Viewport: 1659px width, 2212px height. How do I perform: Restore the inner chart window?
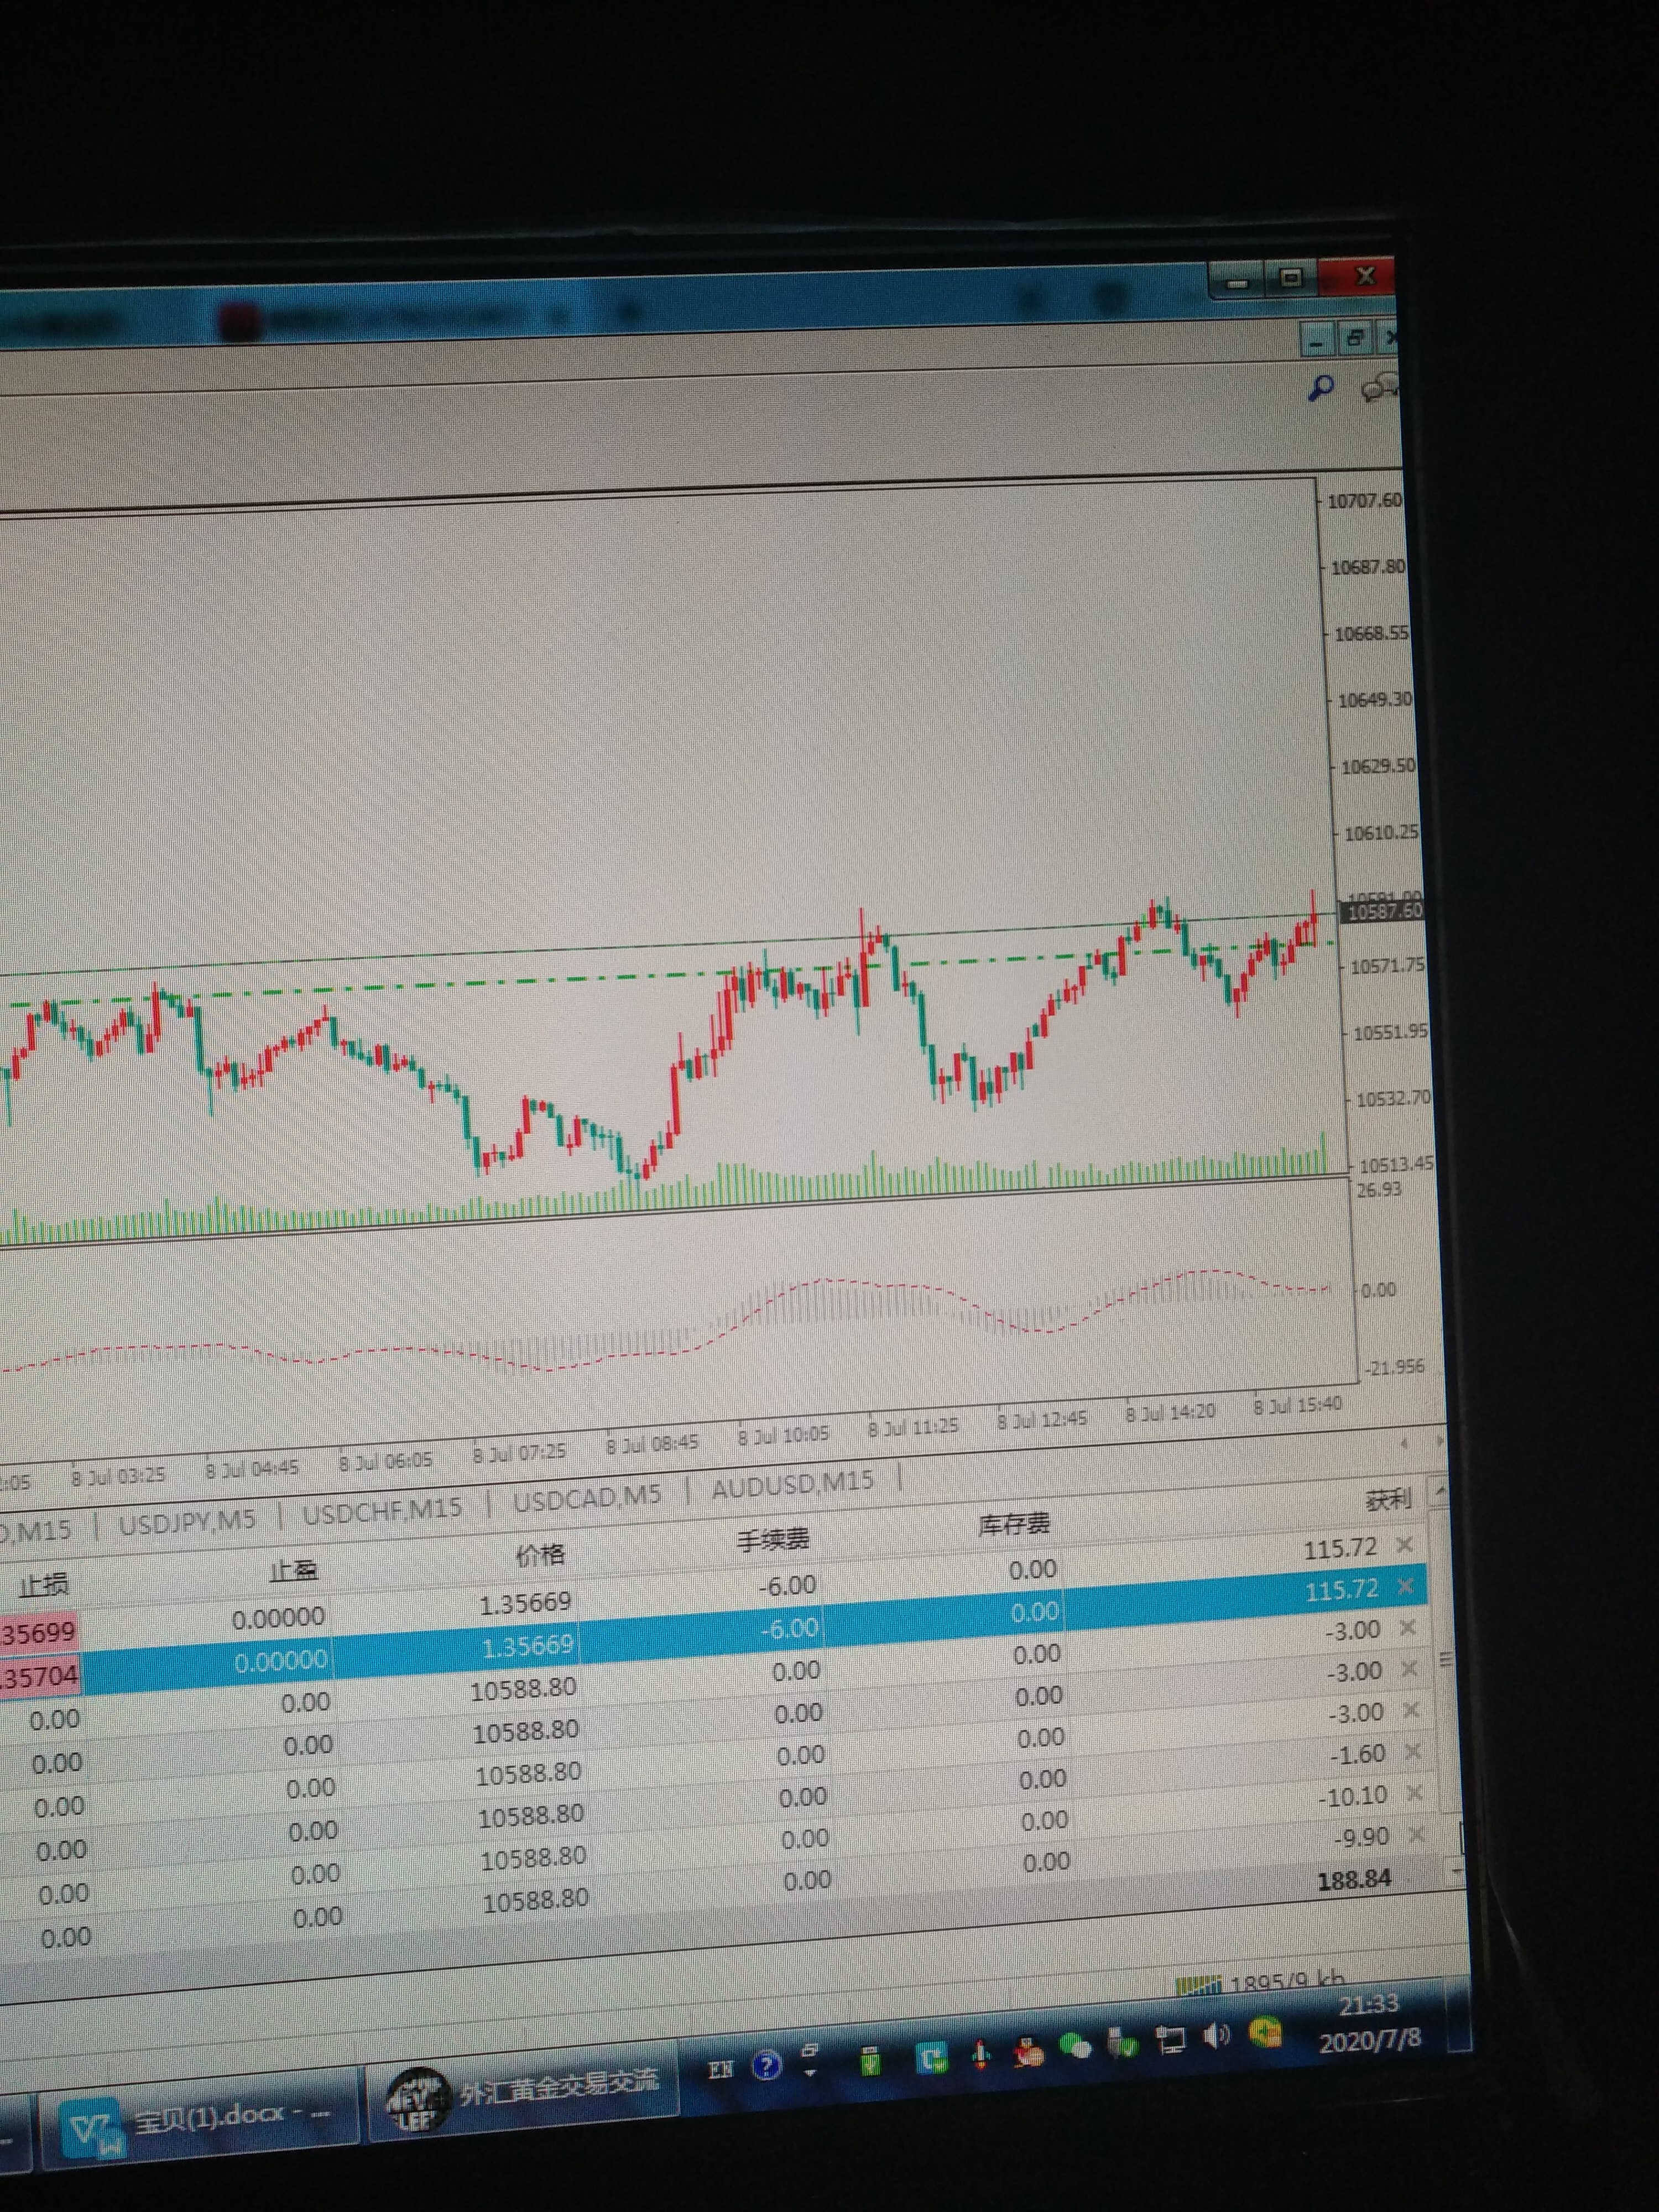1356,339
